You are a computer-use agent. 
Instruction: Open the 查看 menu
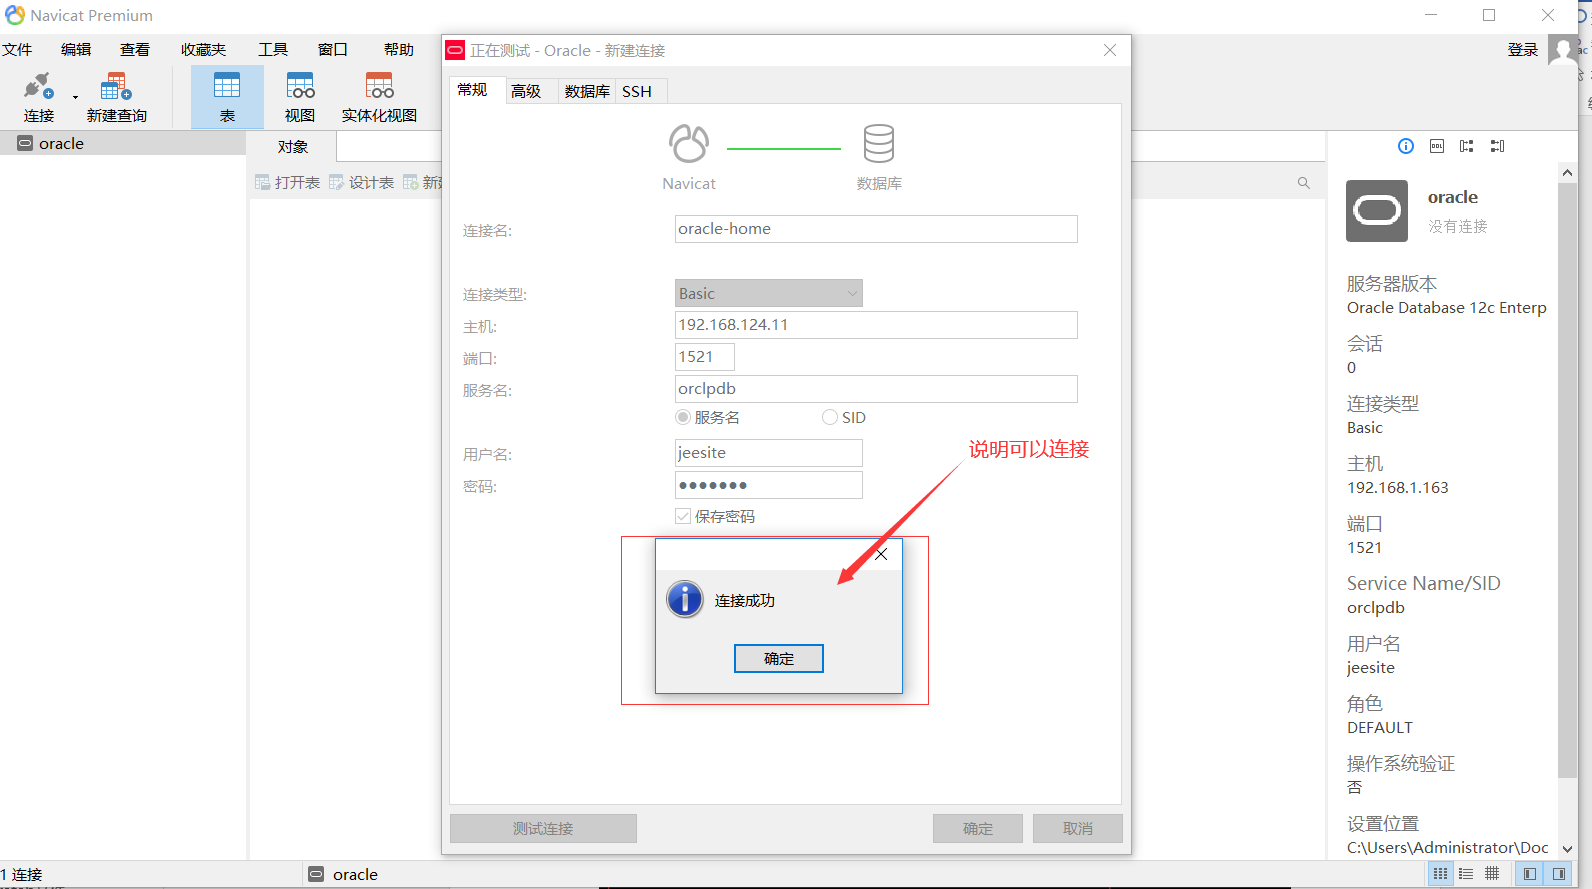click(135, 49)
